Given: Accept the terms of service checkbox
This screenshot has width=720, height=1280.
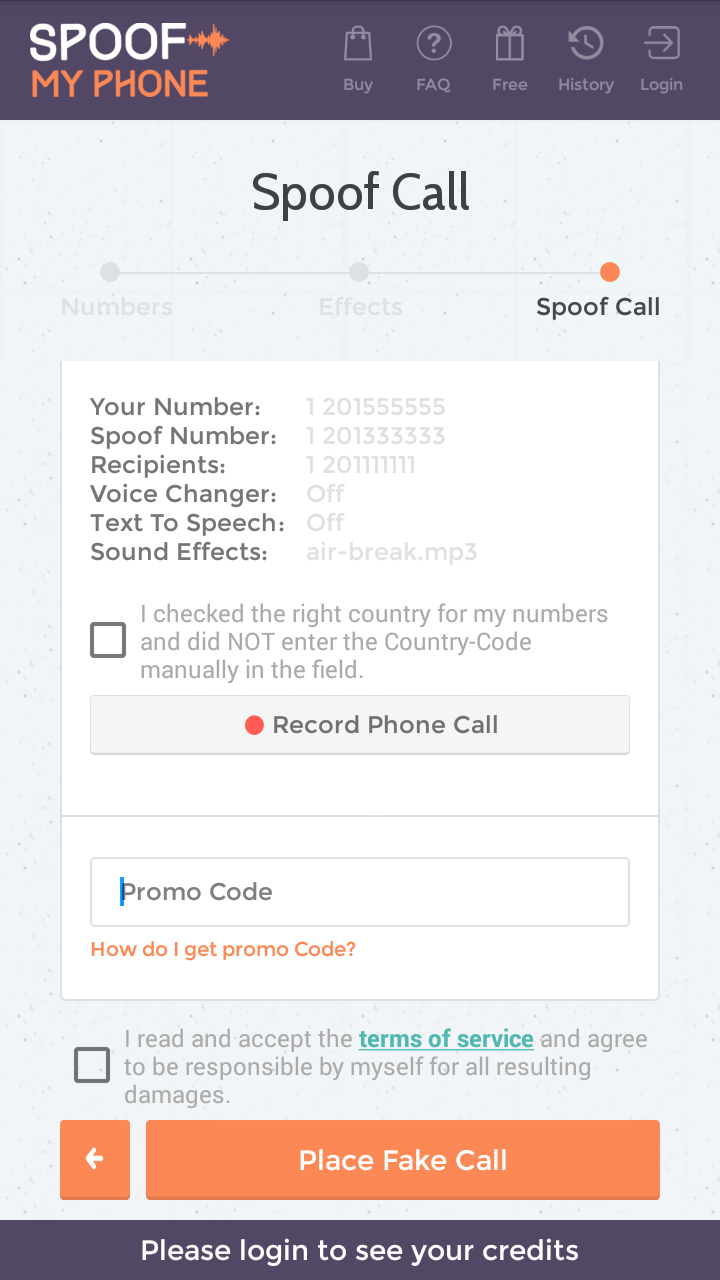Looking at the screenshot, I should [92, 1065].
